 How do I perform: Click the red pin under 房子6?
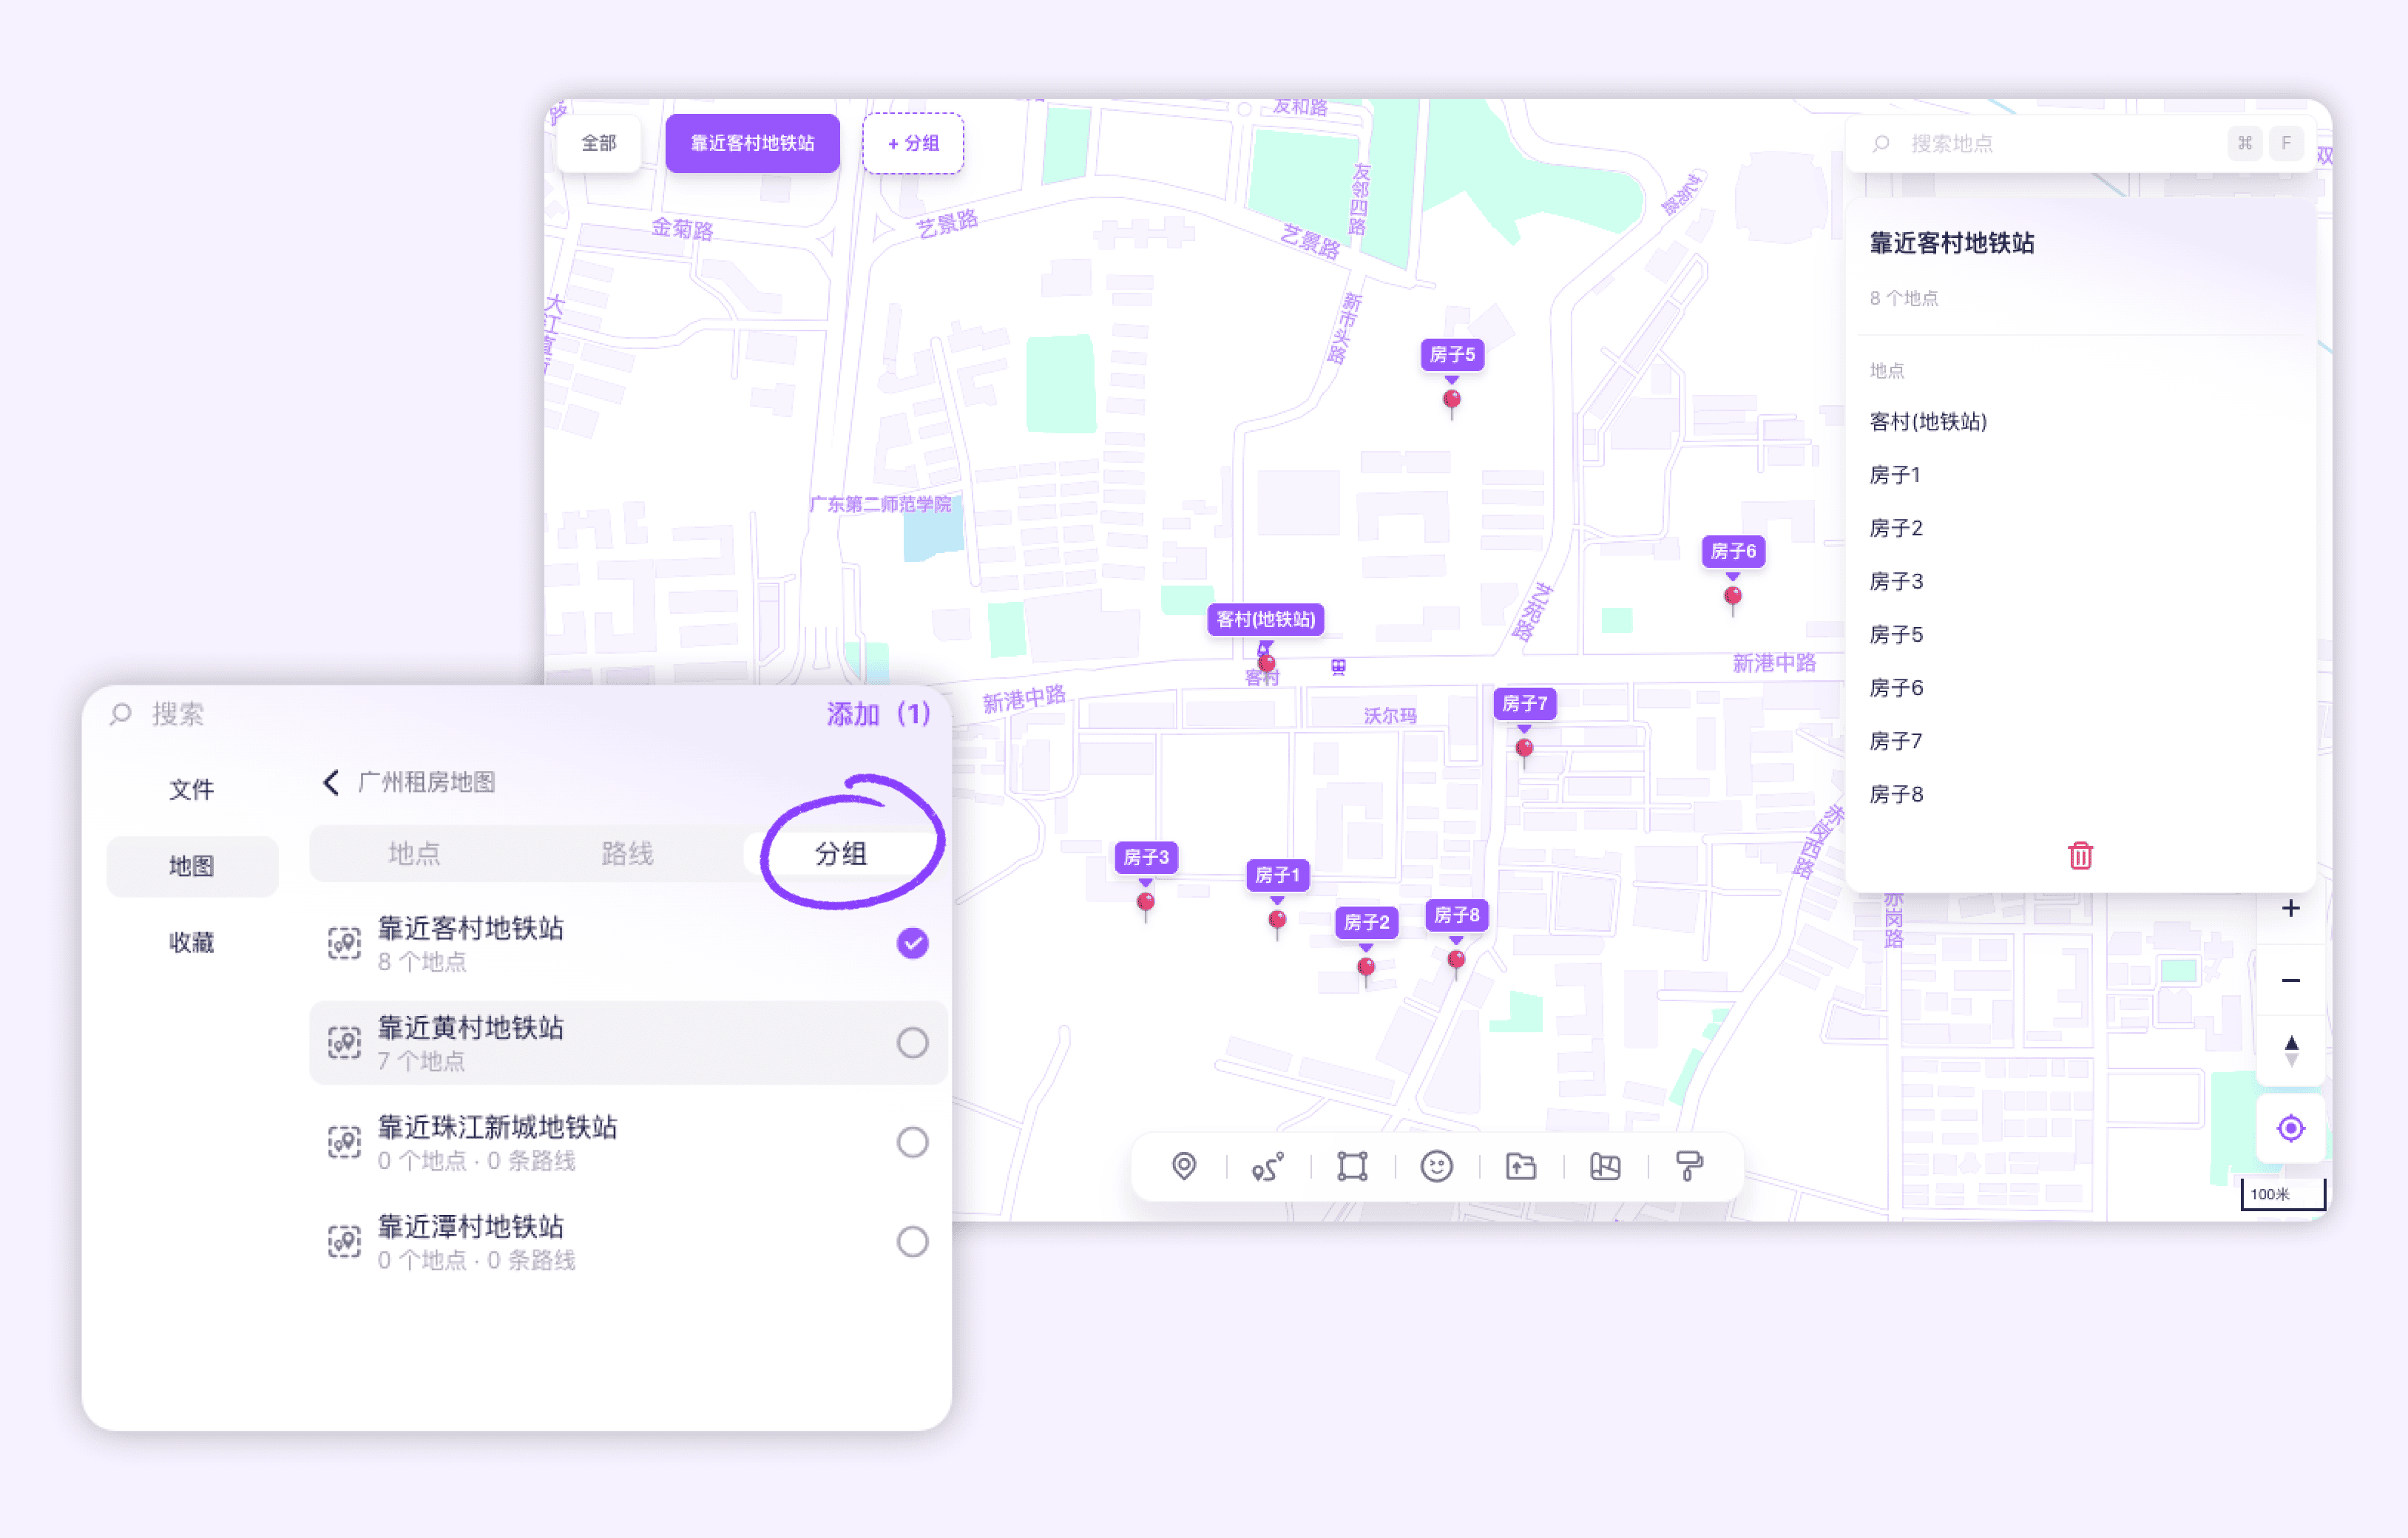[x=1733, y=597]
